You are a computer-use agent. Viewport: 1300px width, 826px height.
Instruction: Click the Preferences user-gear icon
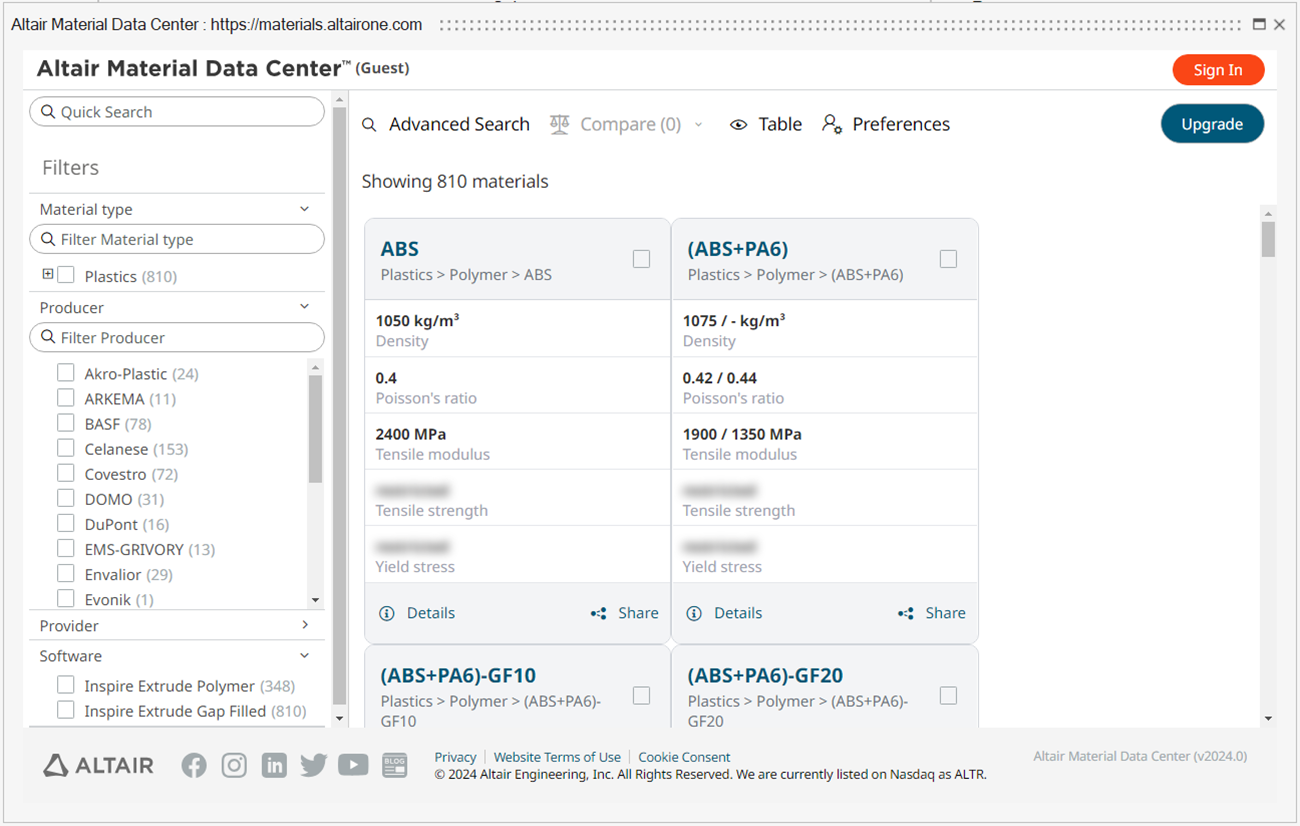pyautogui.click(x=831, y=124)
